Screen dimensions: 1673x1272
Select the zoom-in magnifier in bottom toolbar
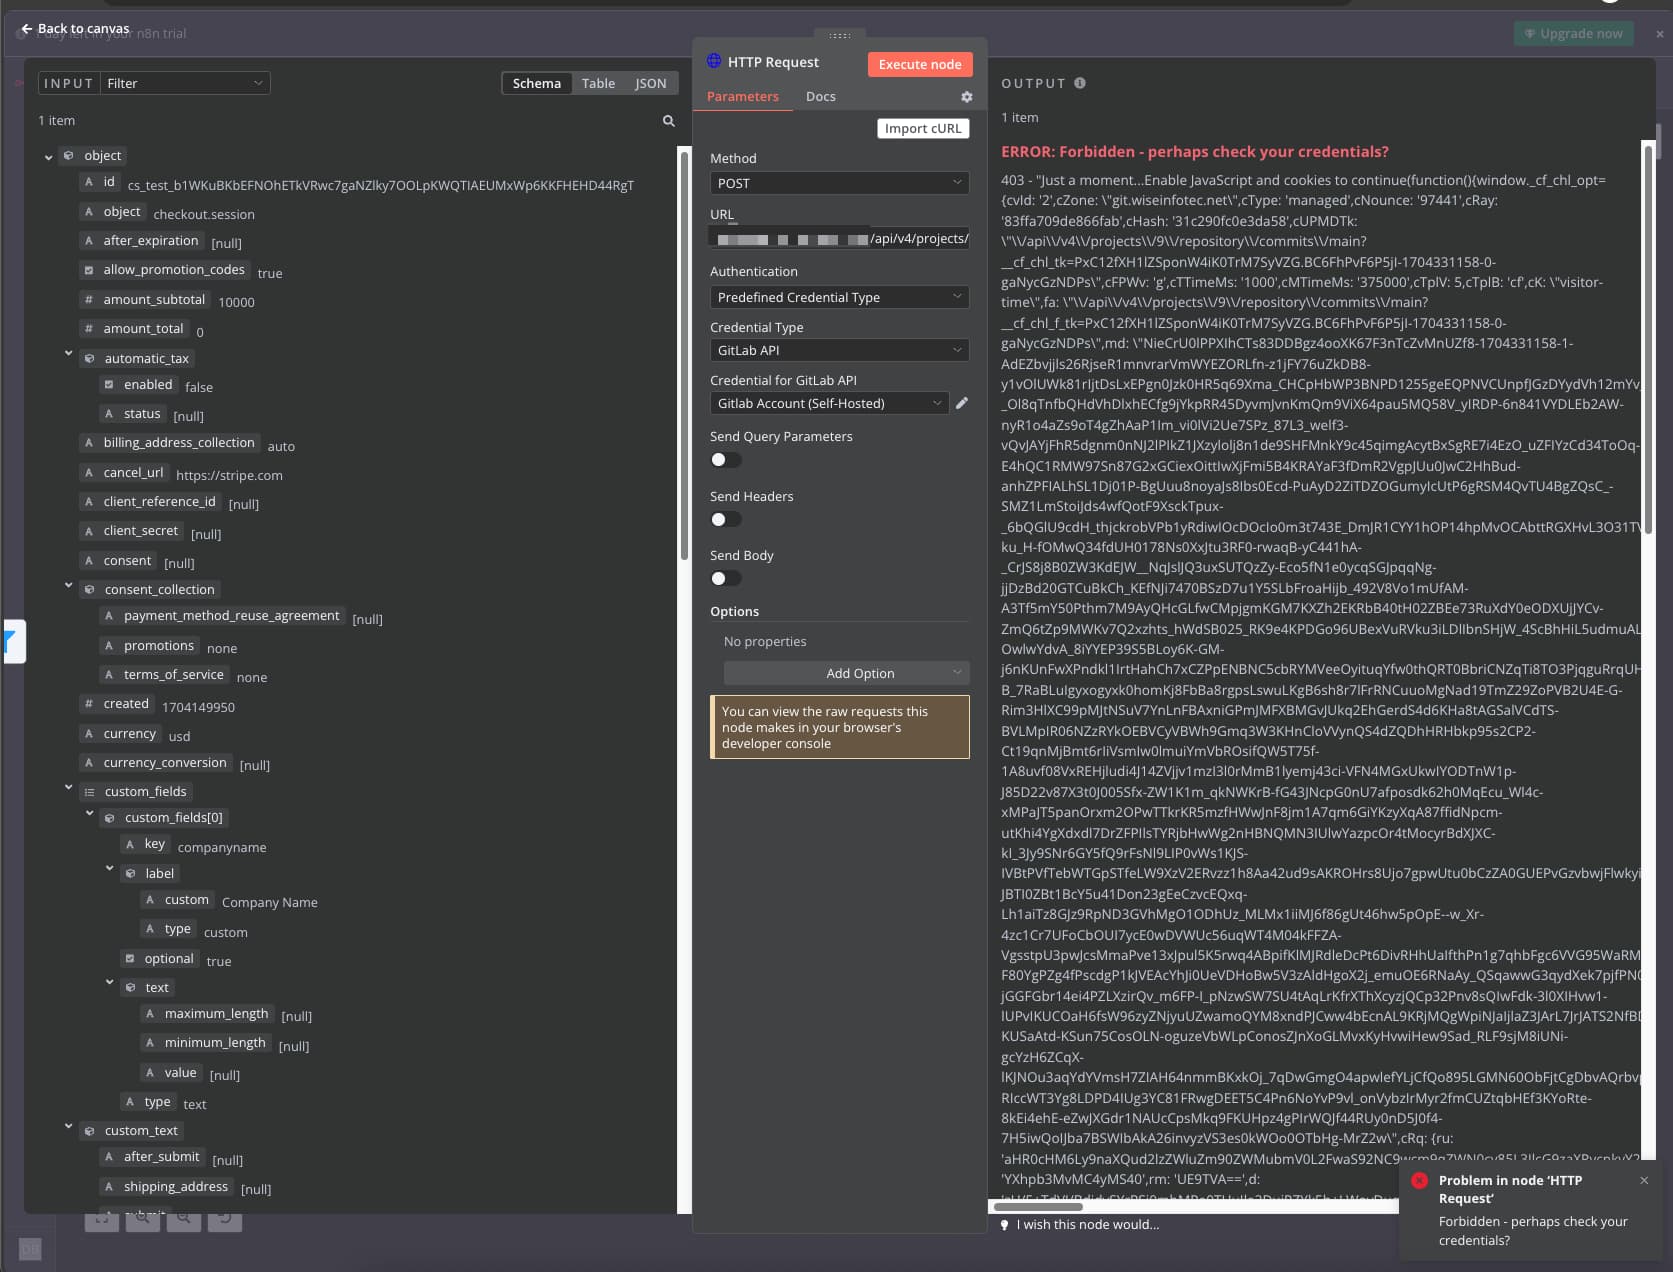143,1220
